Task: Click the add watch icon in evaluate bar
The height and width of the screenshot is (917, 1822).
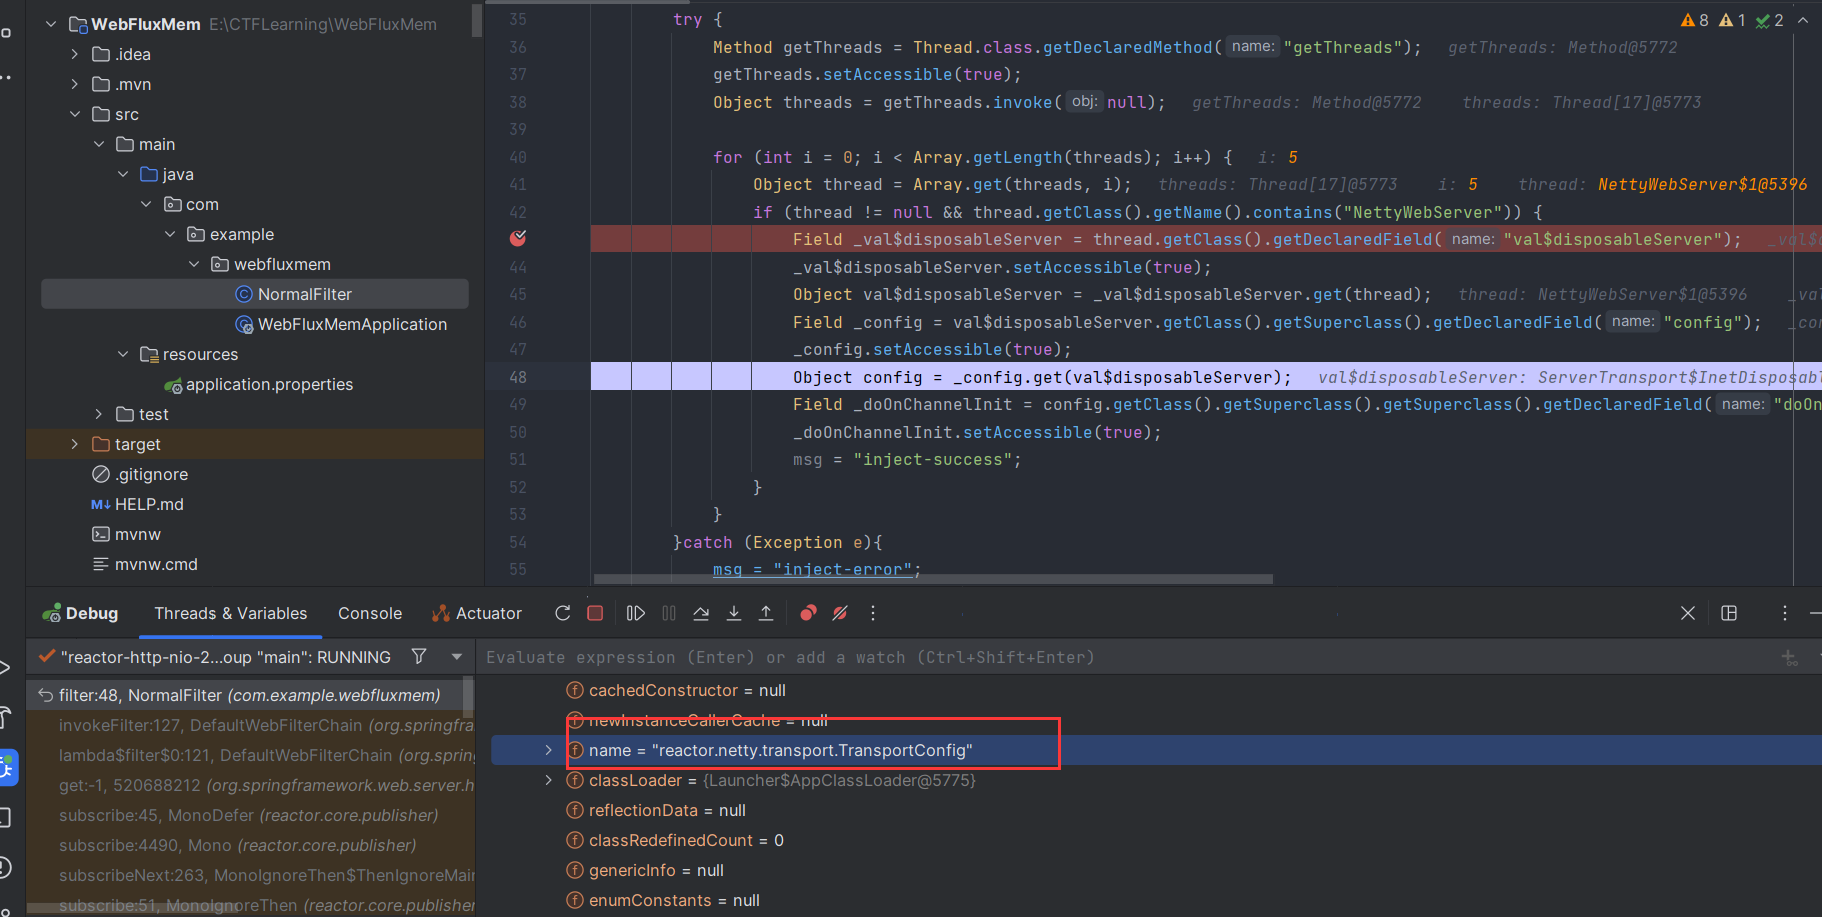Action: [x=1790, y=657]
